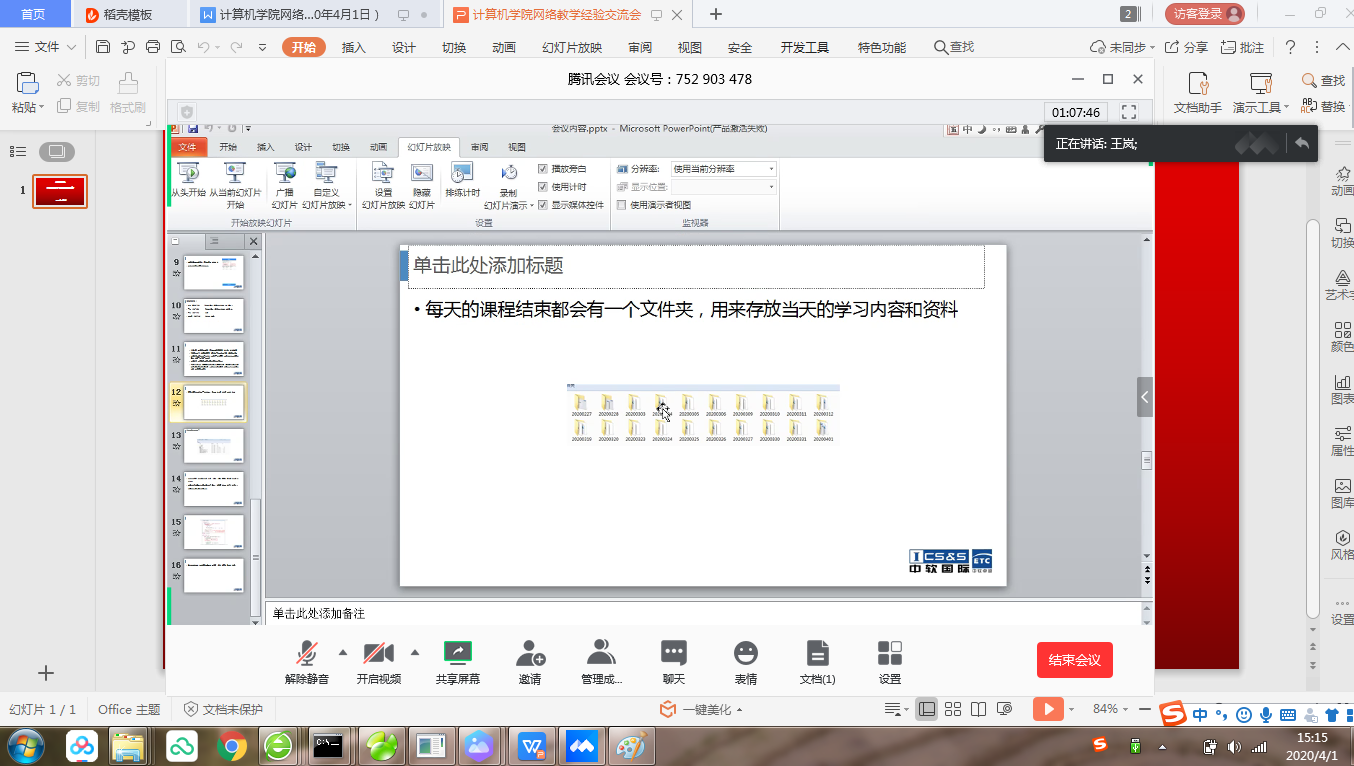Screen dimensions: 1354x766
Task: Enable the 使用演示者视图 checkbox
Action: point(622,205)
